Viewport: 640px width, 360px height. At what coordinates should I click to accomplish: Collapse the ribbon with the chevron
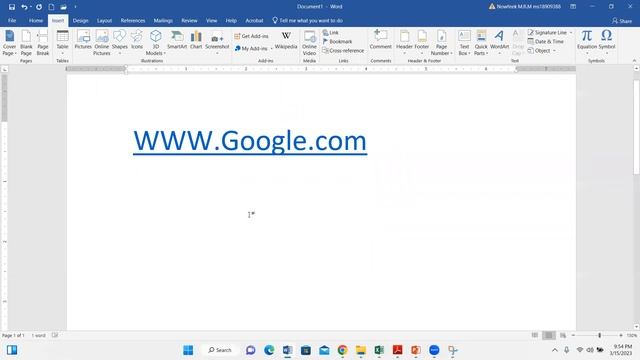(634, 60)
